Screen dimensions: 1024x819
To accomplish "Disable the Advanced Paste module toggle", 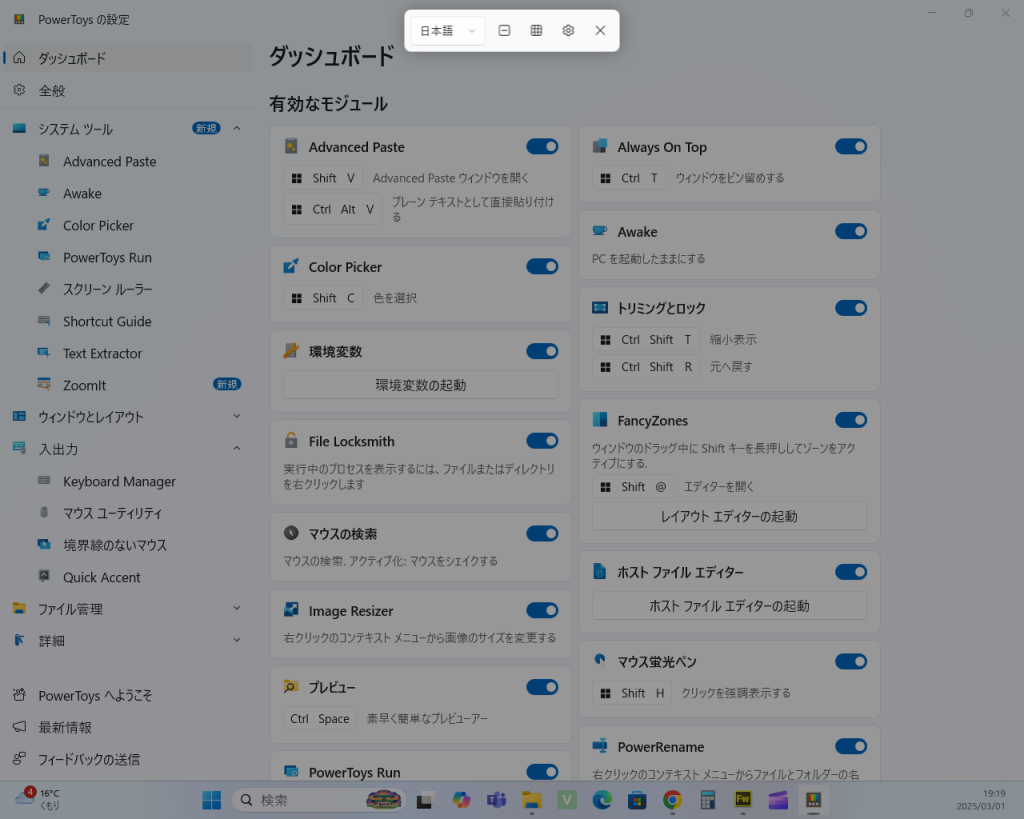I will click(x=542, y=147).
